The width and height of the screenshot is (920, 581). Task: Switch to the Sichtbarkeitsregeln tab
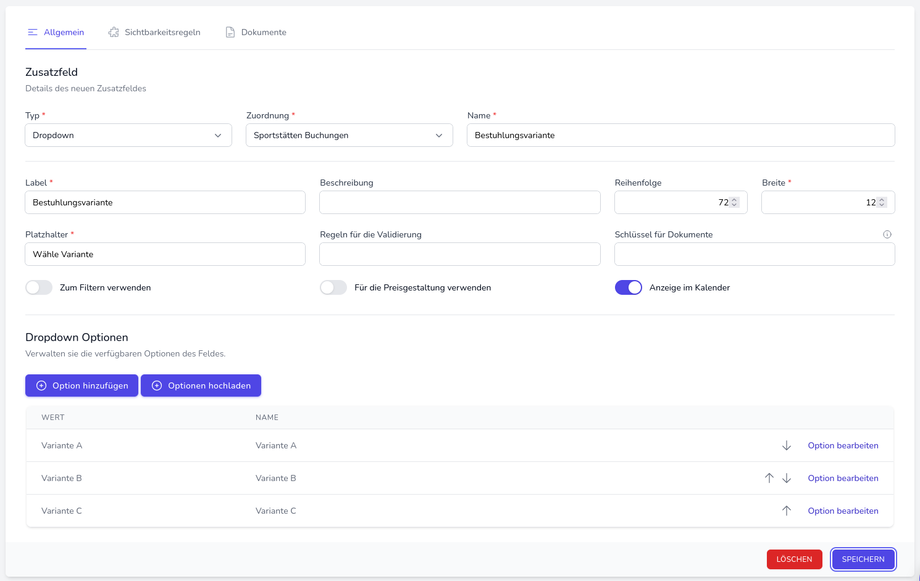[162, 32]
